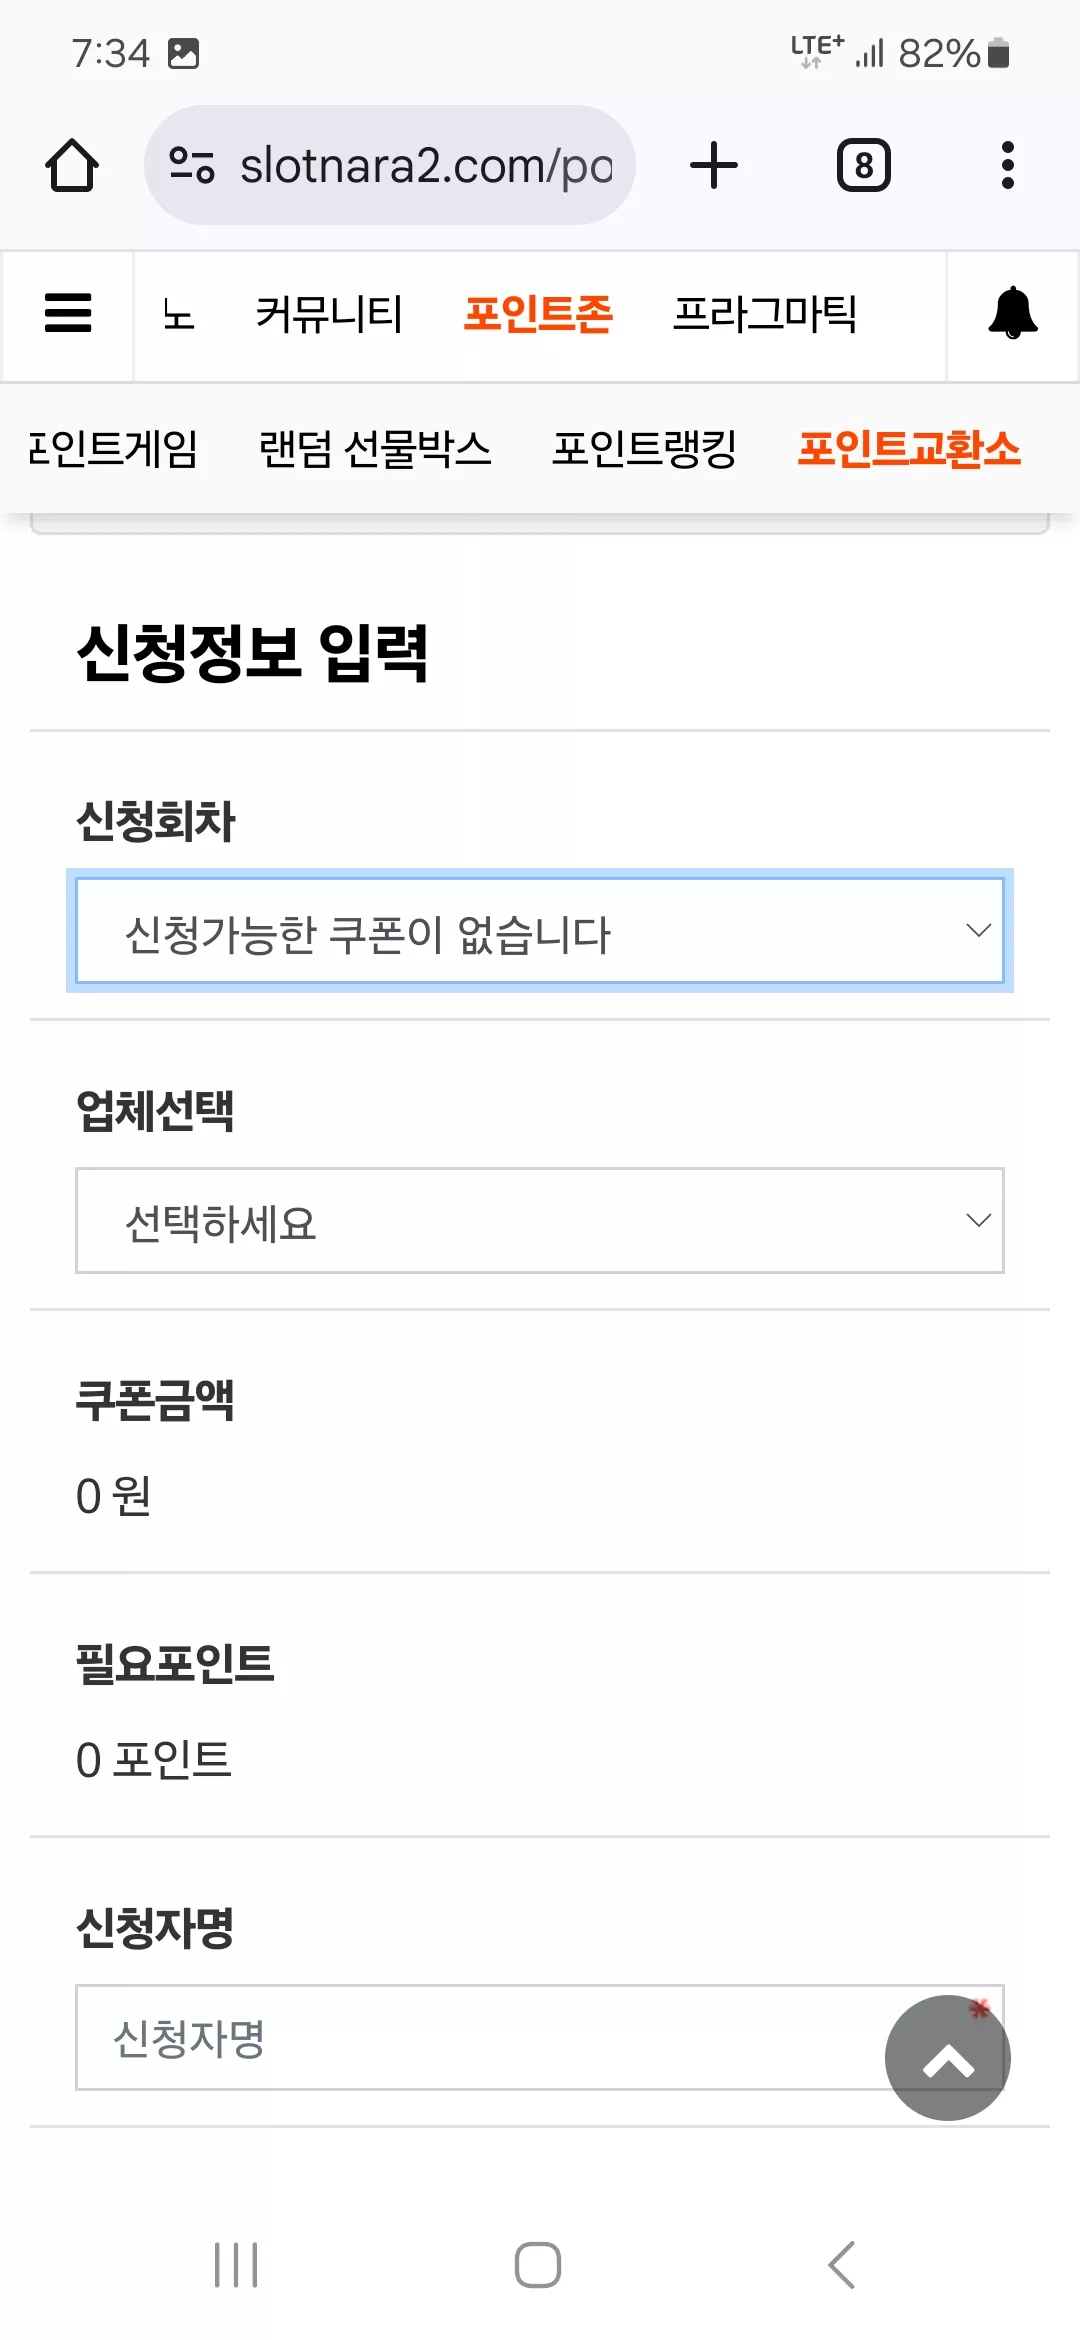1080x2340 pixels.
Task: Open a new tab with plus icon
Action: click(714, 165)
